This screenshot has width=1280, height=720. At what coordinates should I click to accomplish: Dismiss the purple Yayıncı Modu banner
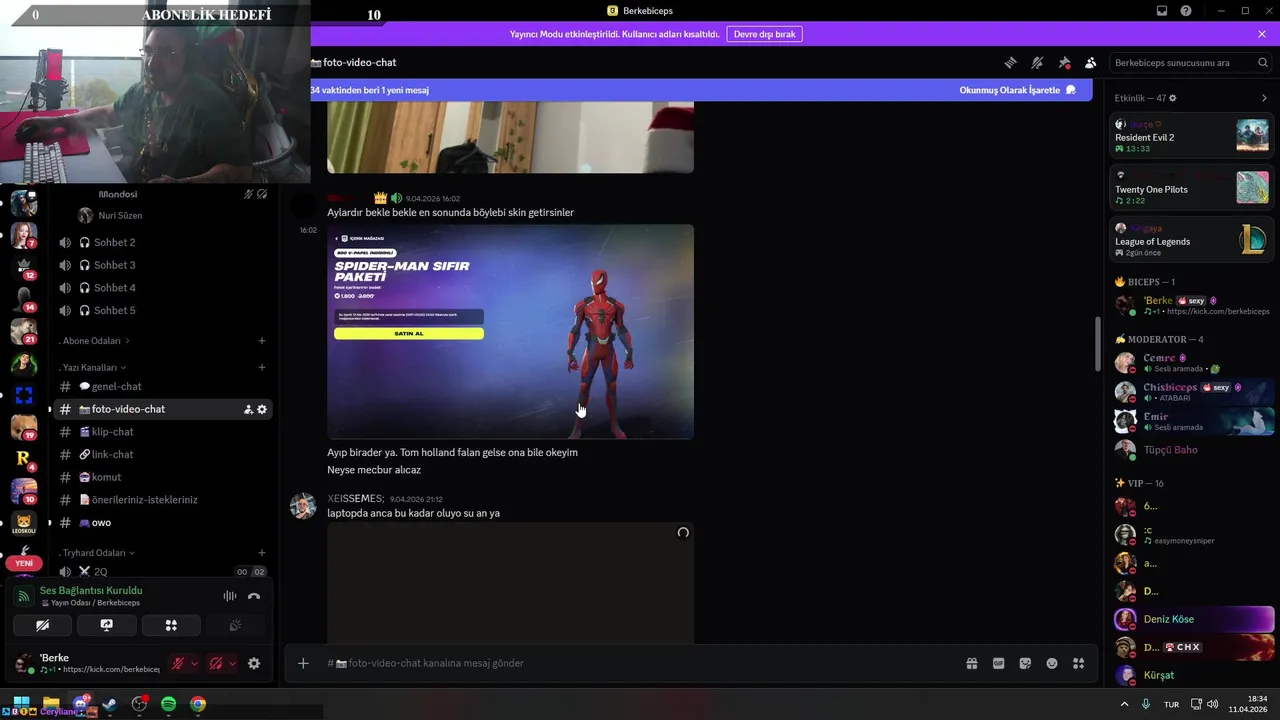point(1262,34)
